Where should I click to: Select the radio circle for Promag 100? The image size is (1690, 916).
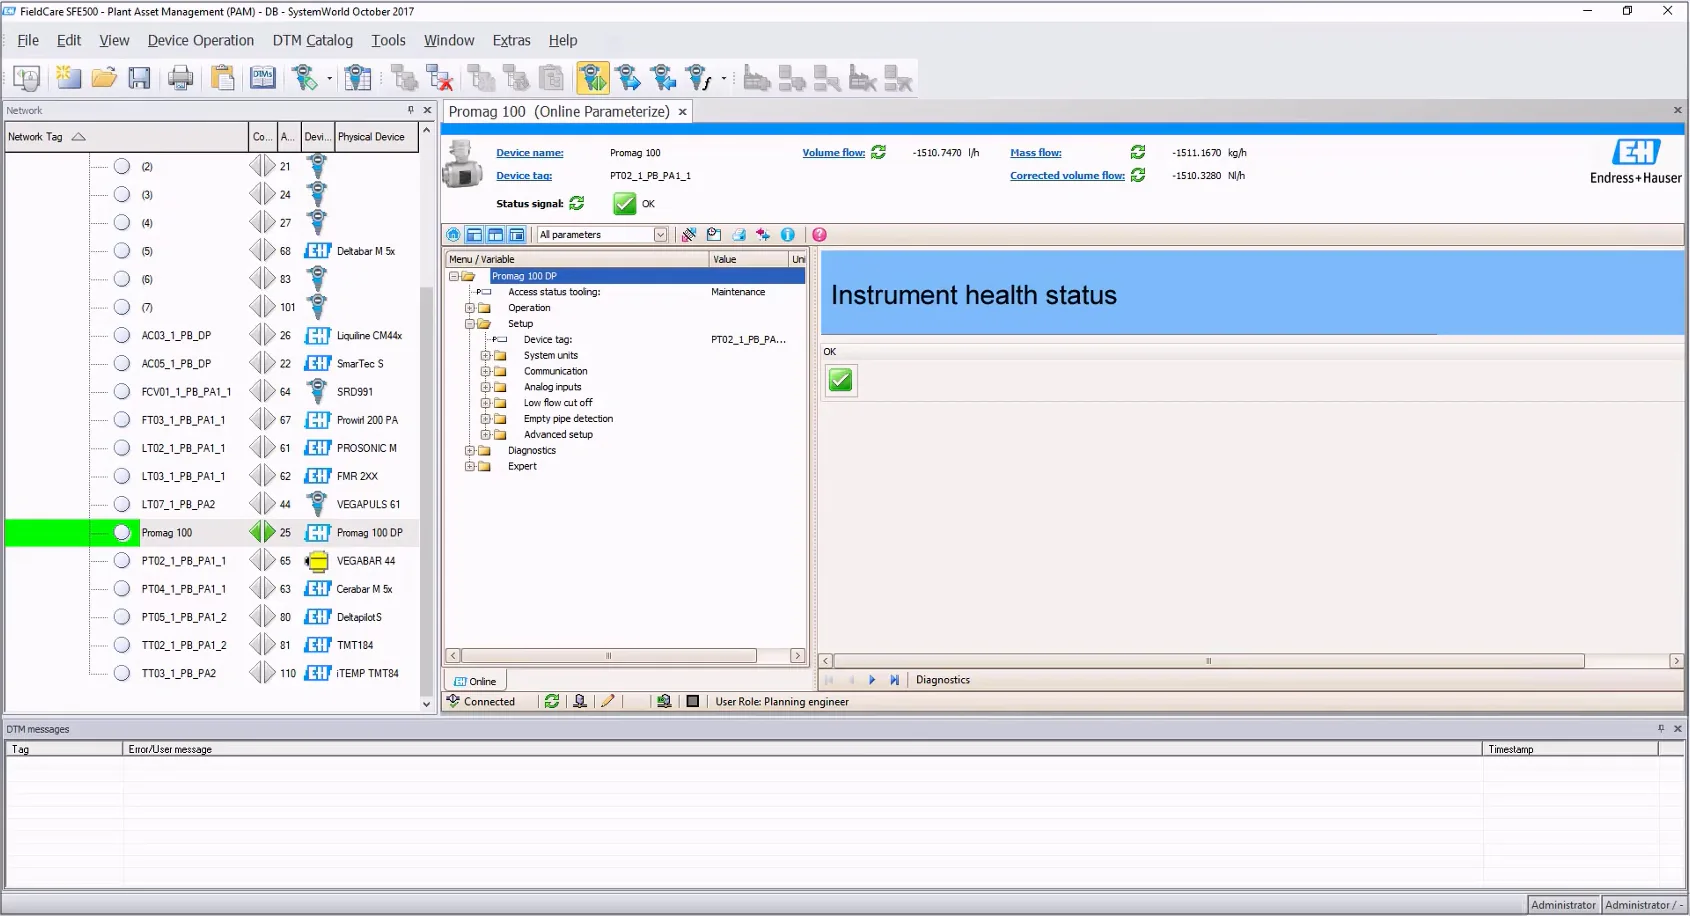pyautogui.click(x=122, y=533)
